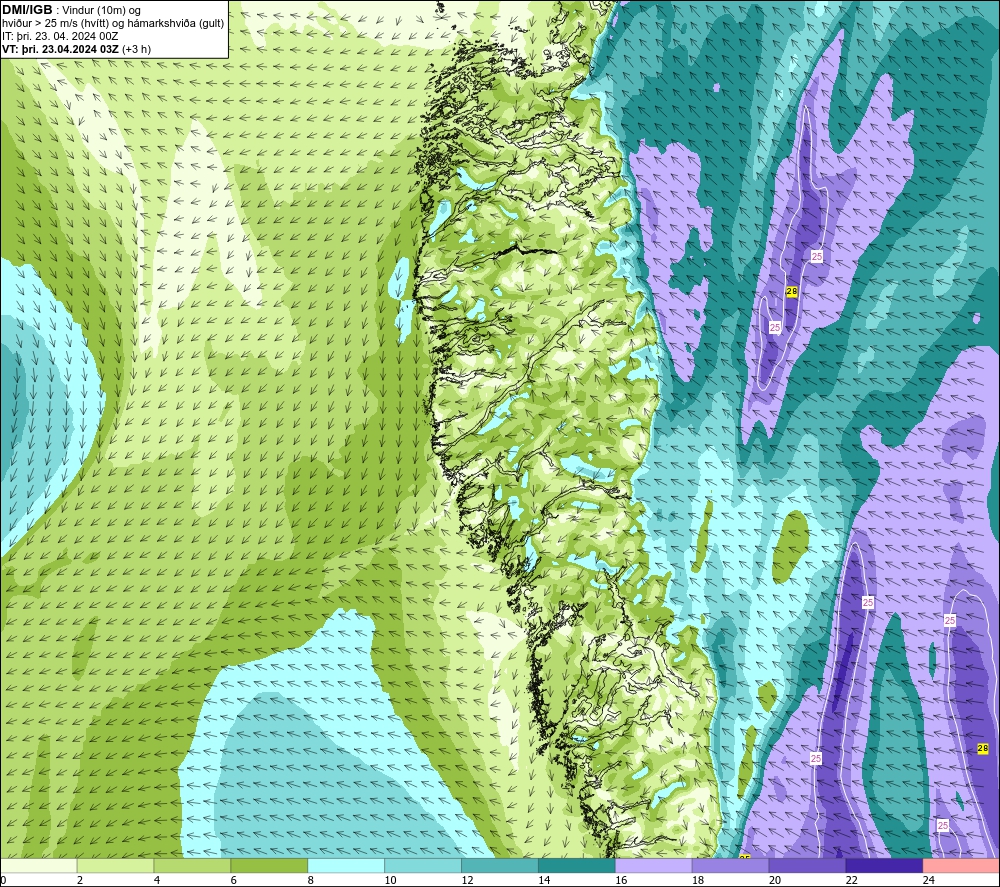Click the legend scale label 10

point(390,880)
